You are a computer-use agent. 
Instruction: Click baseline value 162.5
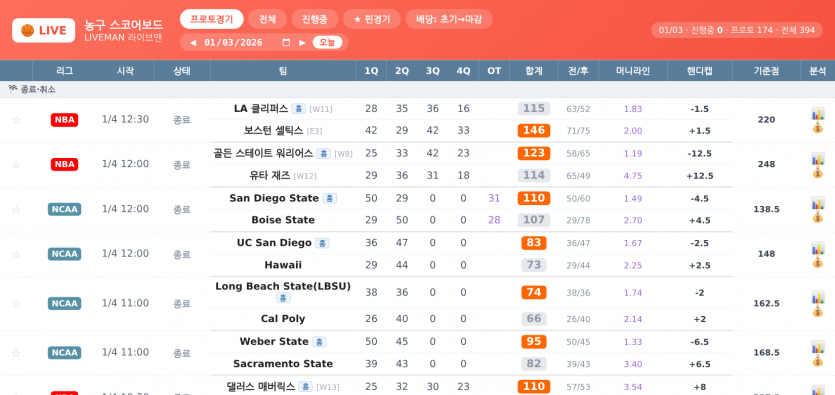766,303
